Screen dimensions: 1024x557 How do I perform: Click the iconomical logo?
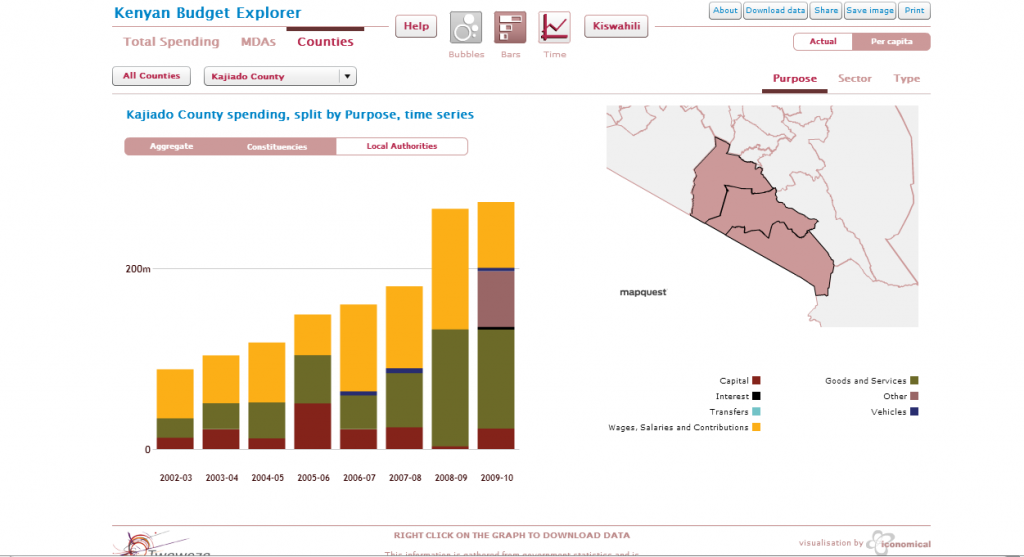[898, 543]
